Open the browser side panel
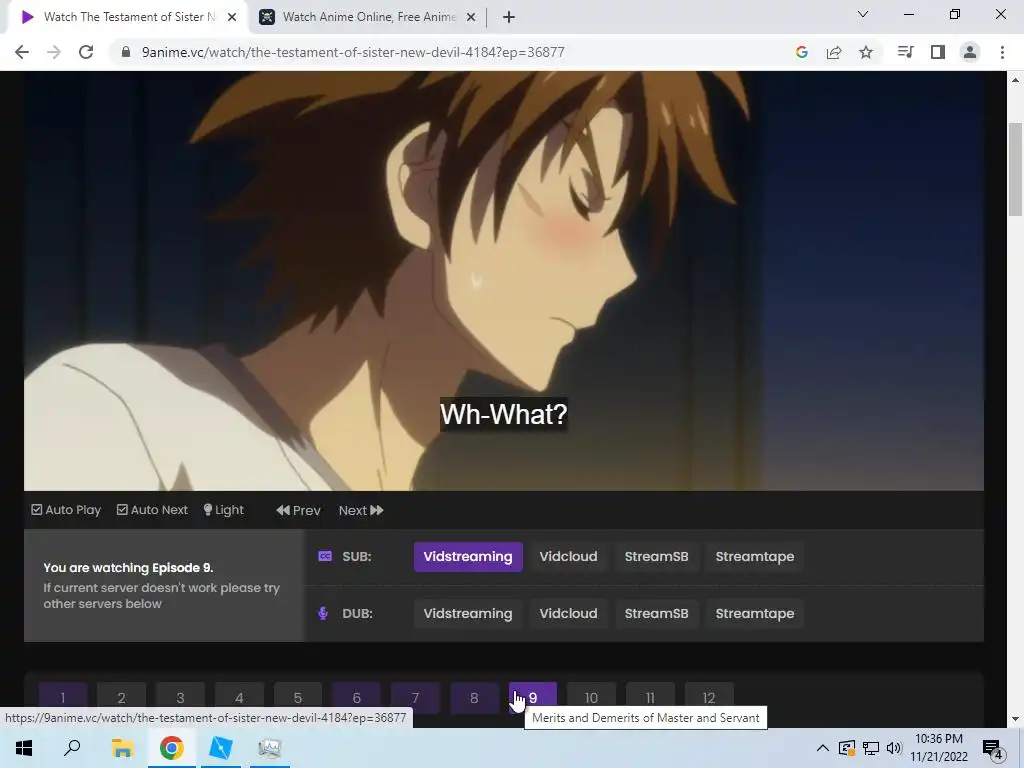1024x768 pixels. tap(938, 52)
